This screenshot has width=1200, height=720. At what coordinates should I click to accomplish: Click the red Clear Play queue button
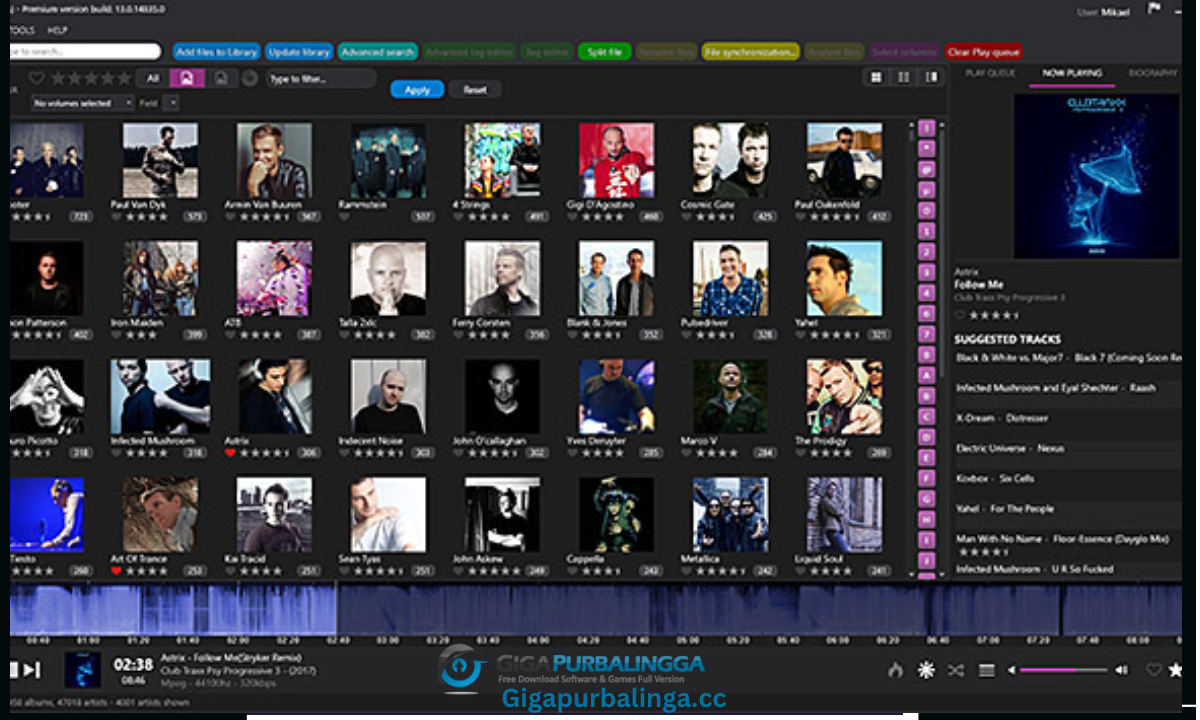click(x=984, y=52)
